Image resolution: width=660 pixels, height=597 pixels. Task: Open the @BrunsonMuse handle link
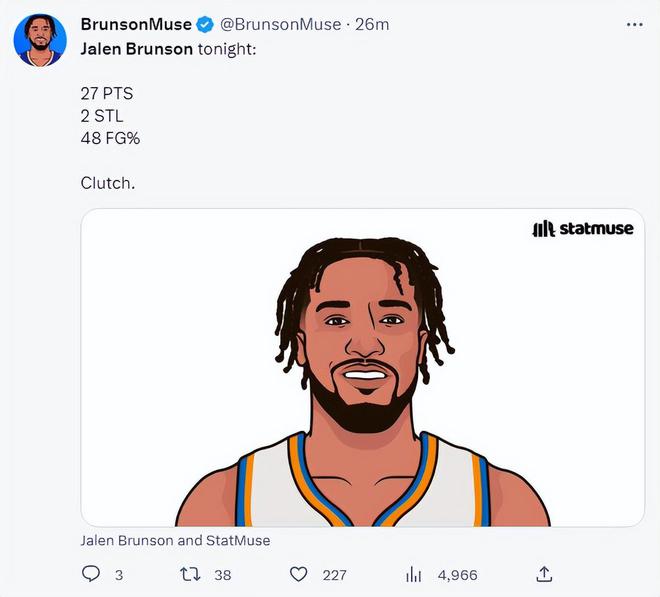[x=281, y=24]
